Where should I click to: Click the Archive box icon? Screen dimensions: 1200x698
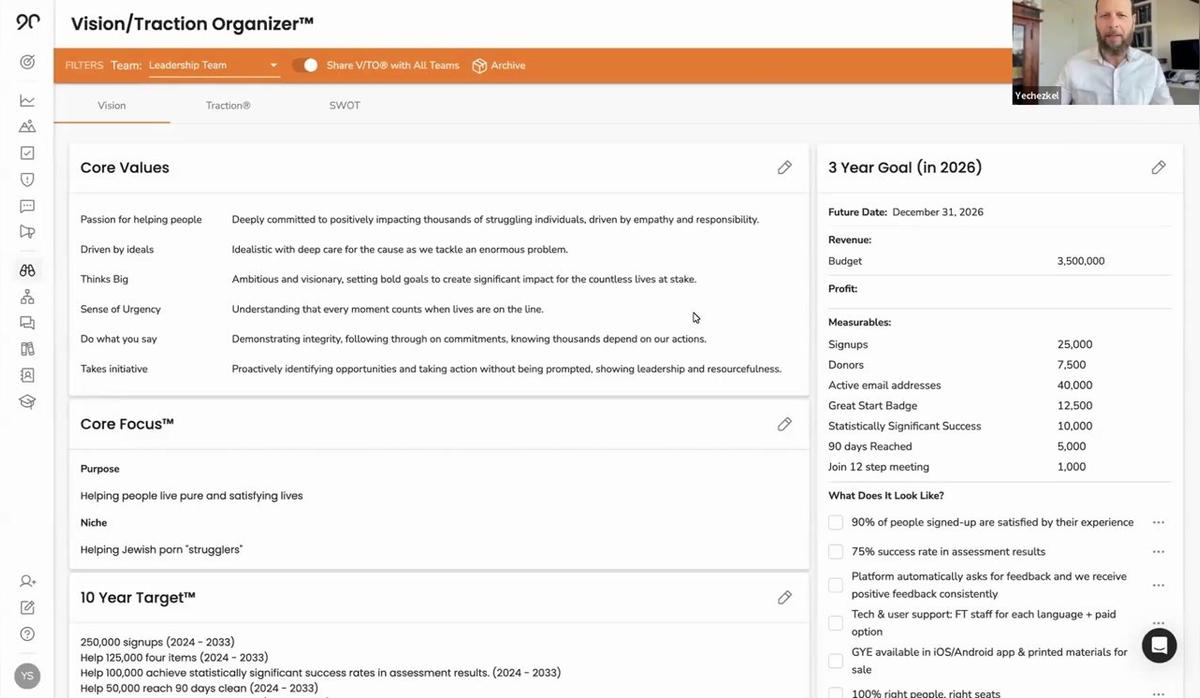pyautogui.click(x=479, y=65)
